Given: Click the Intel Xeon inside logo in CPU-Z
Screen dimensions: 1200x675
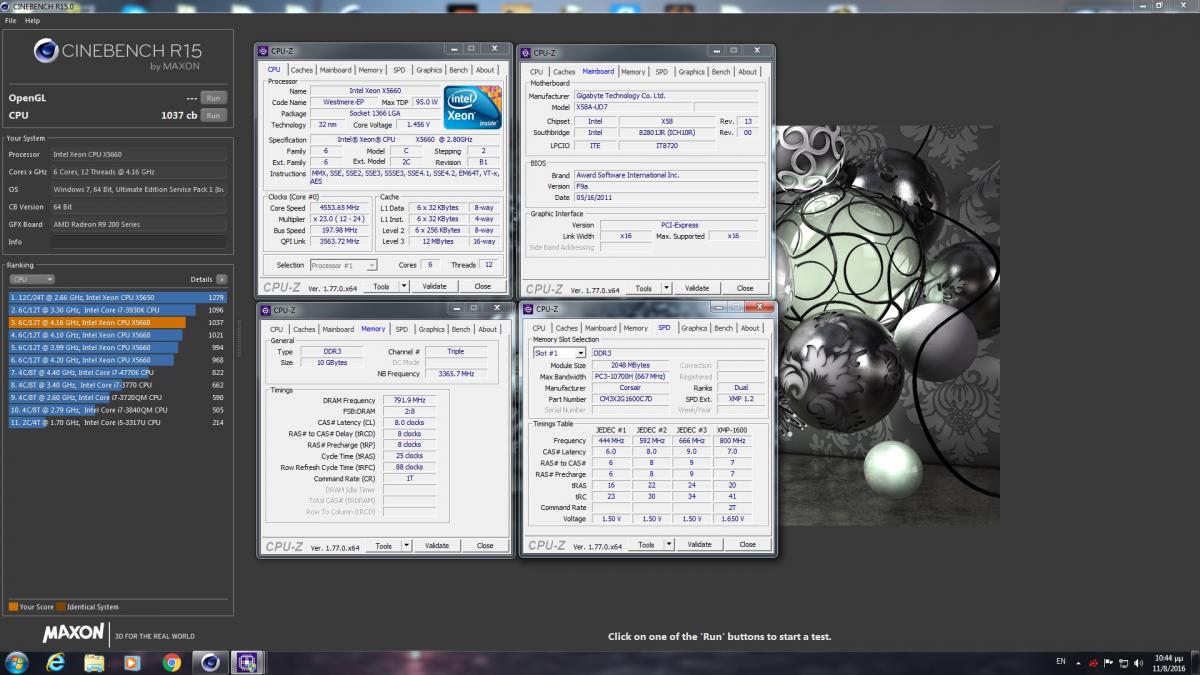Looking at the screenshot, I should pos(473,108).
